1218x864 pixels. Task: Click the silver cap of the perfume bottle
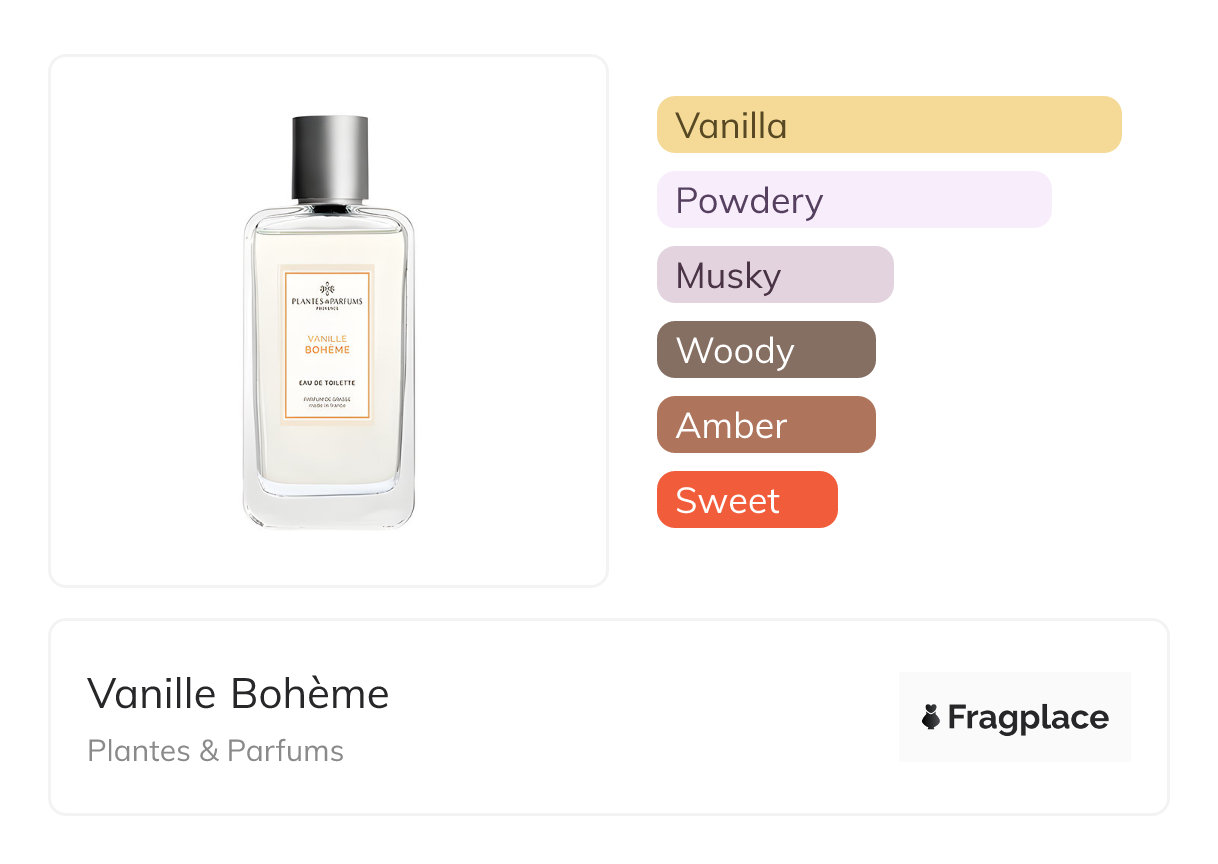click(330, 158)
